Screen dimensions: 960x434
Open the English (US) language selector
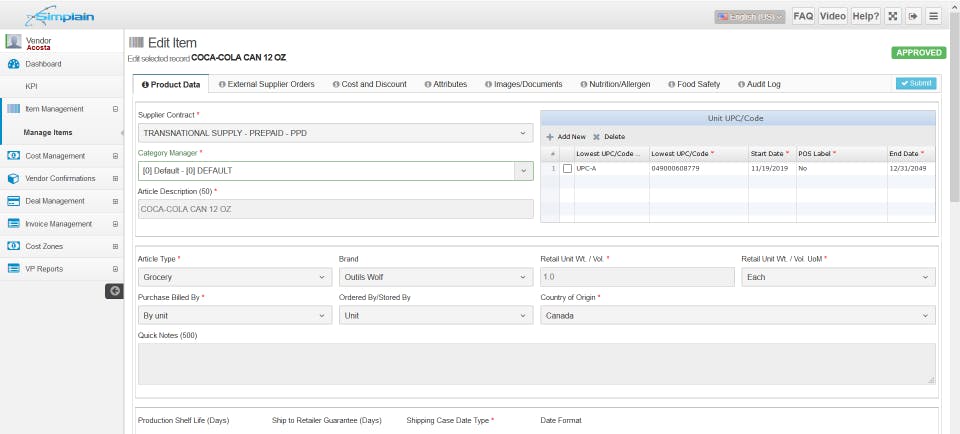click(x=750, y=16)
